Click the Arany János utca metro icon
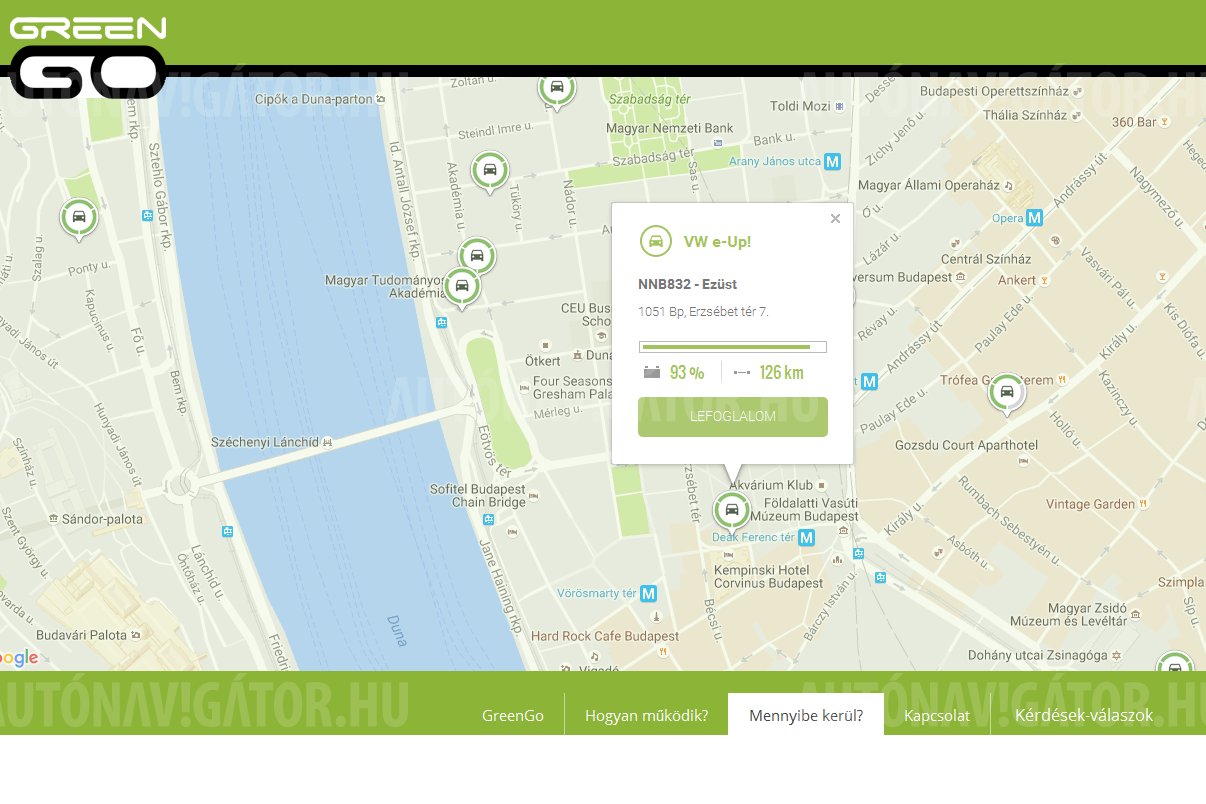 pyautogui.click(x=833, y=161)
